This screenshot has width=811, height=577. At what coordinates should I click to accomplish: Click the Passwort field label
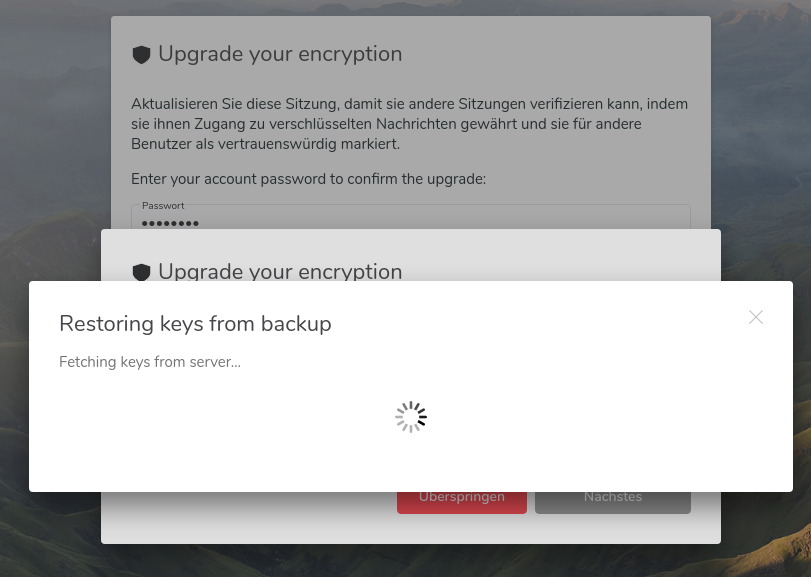(x=163, y=205)
